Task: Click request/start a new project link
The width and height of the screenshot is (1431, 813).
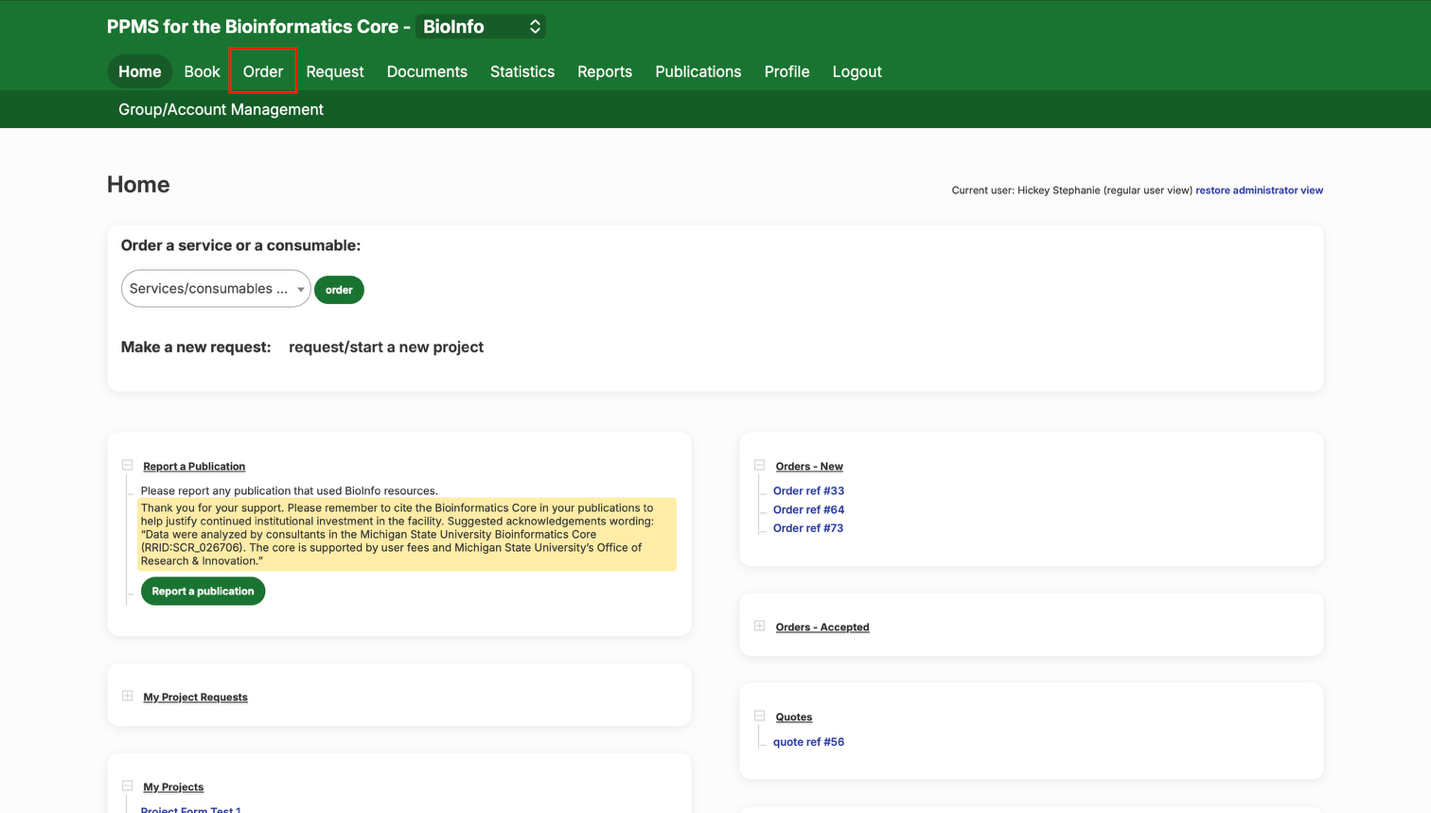Action: pyautogui.click(x=386, y=347)
